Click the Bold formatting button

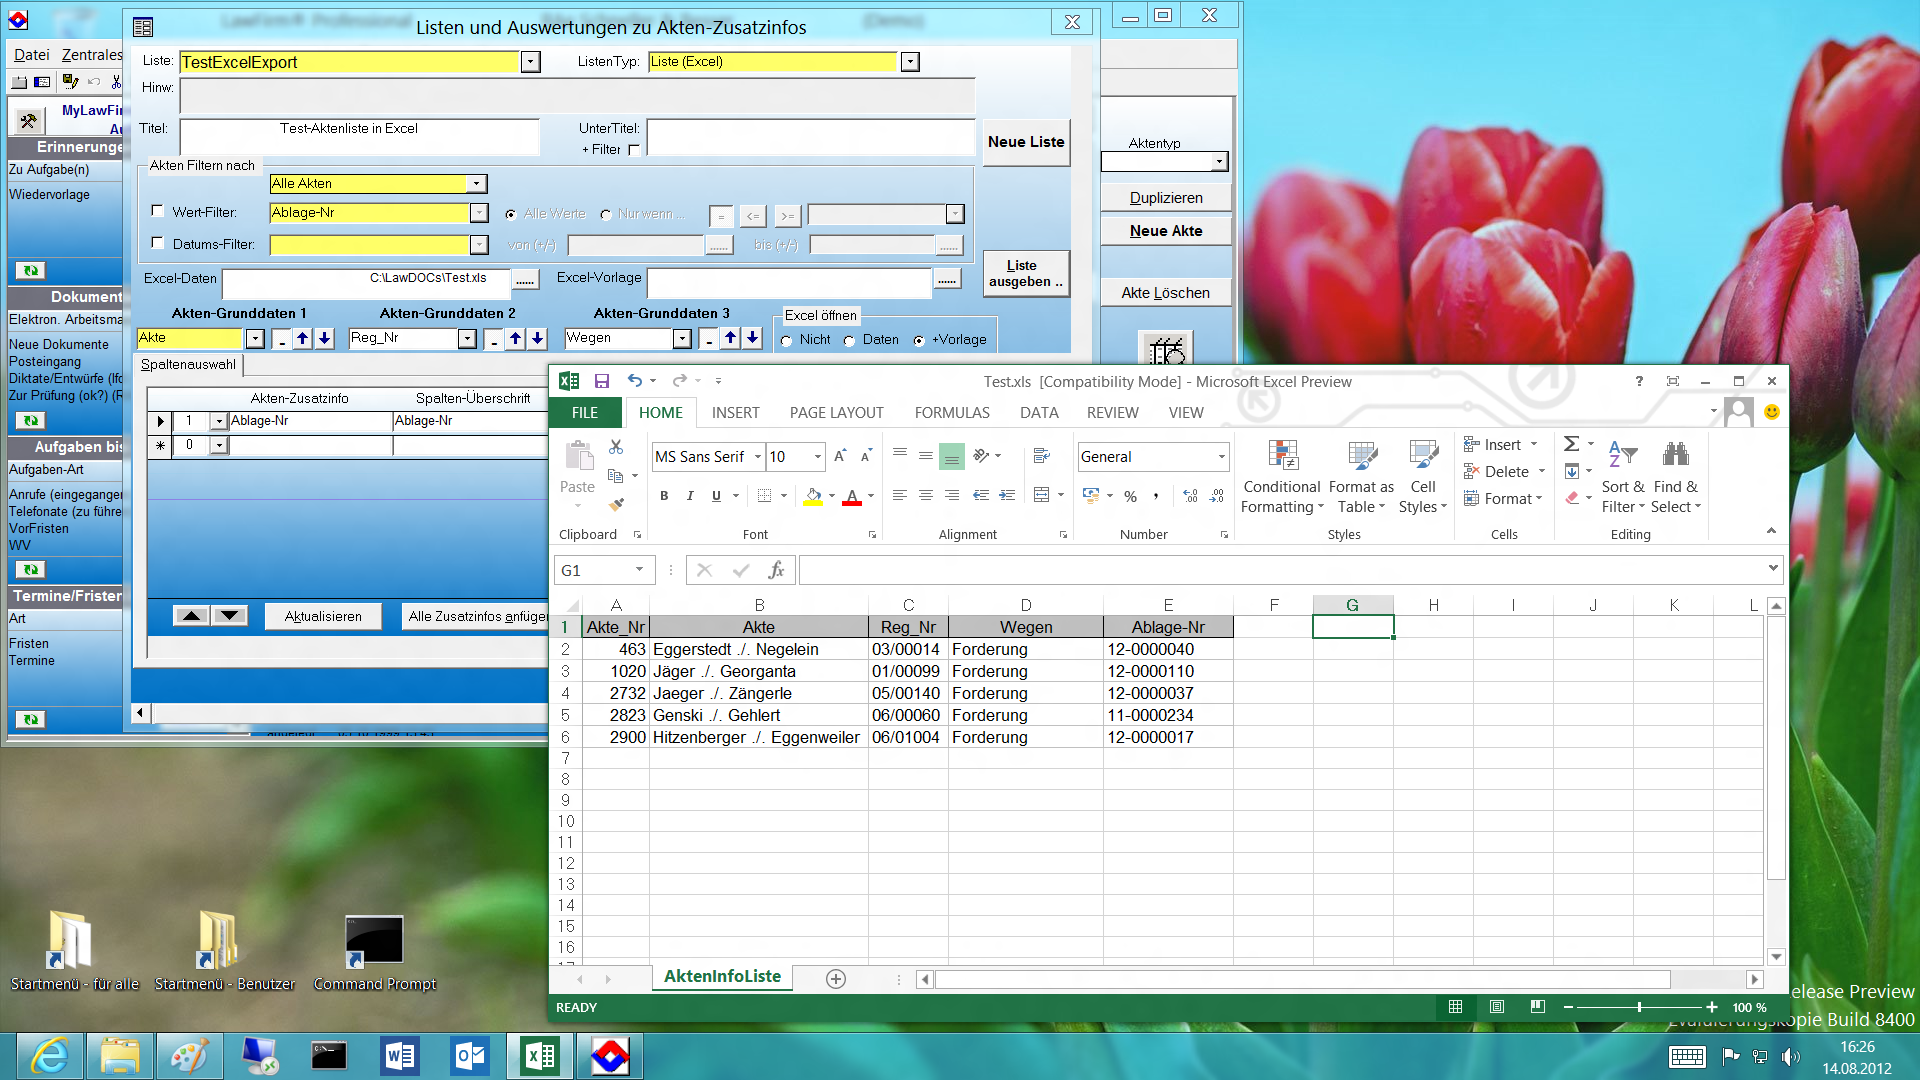pyautogui.click(x=664, y=496)
